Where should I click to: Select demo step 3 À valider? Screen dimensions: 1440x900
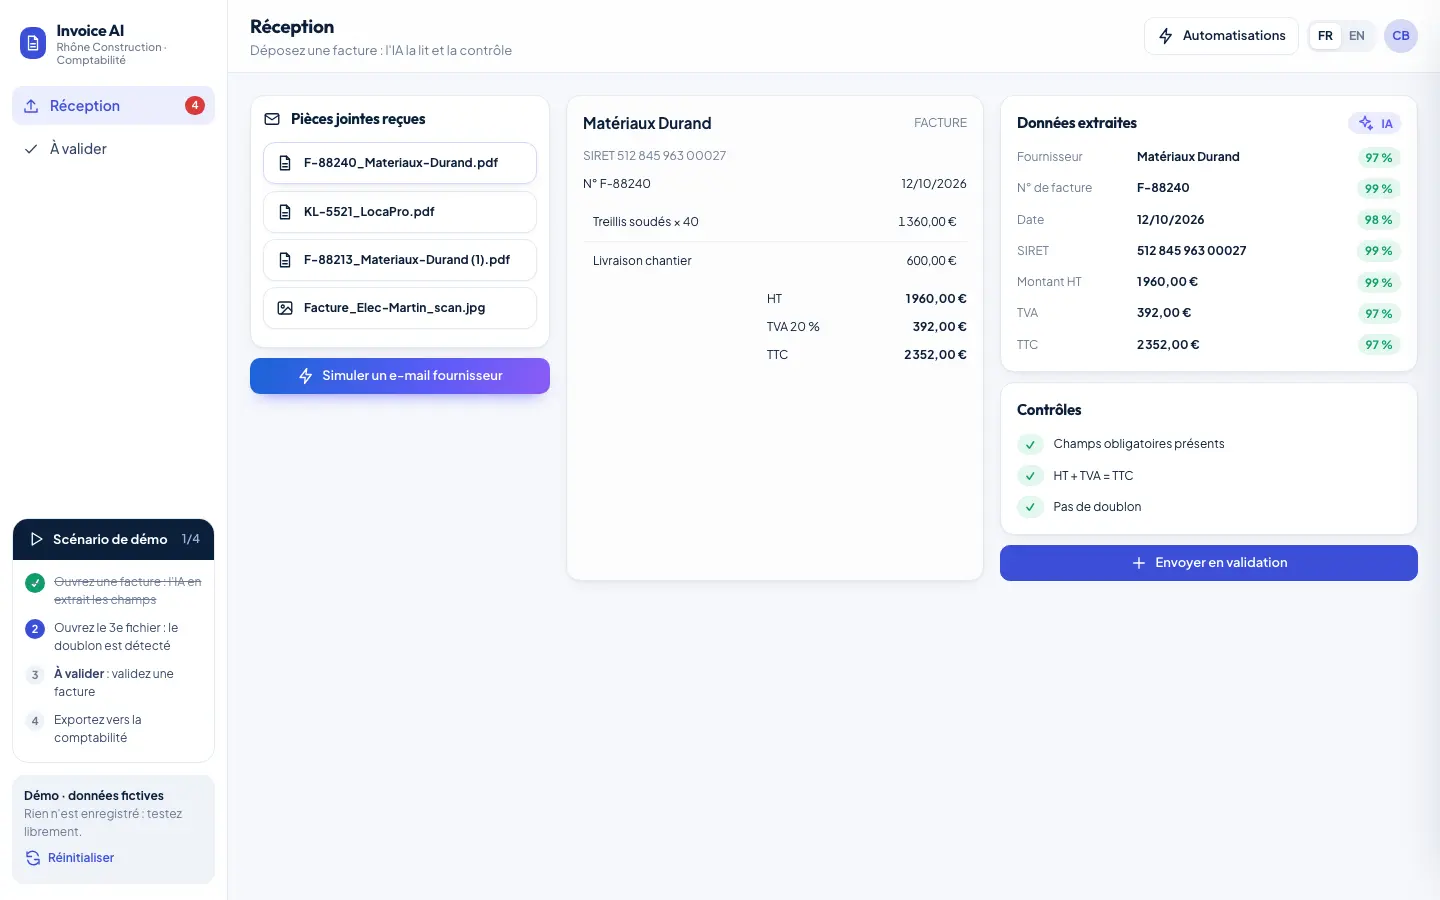113,683
